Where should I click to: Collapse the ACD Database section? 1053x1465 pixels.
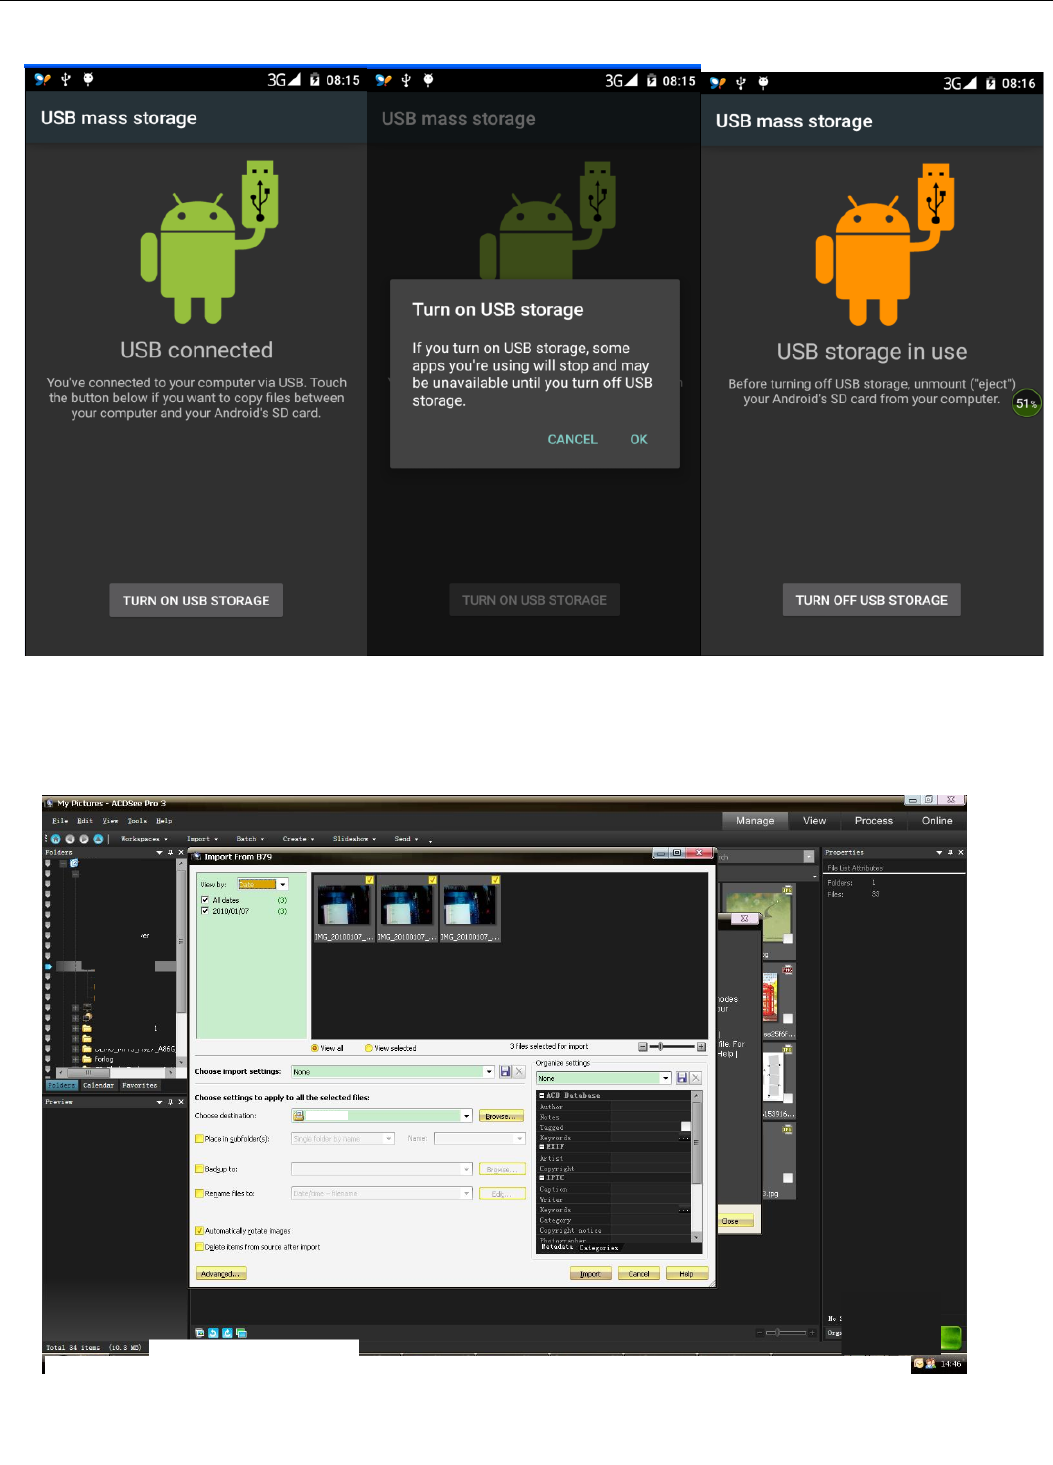point(542,1096)
